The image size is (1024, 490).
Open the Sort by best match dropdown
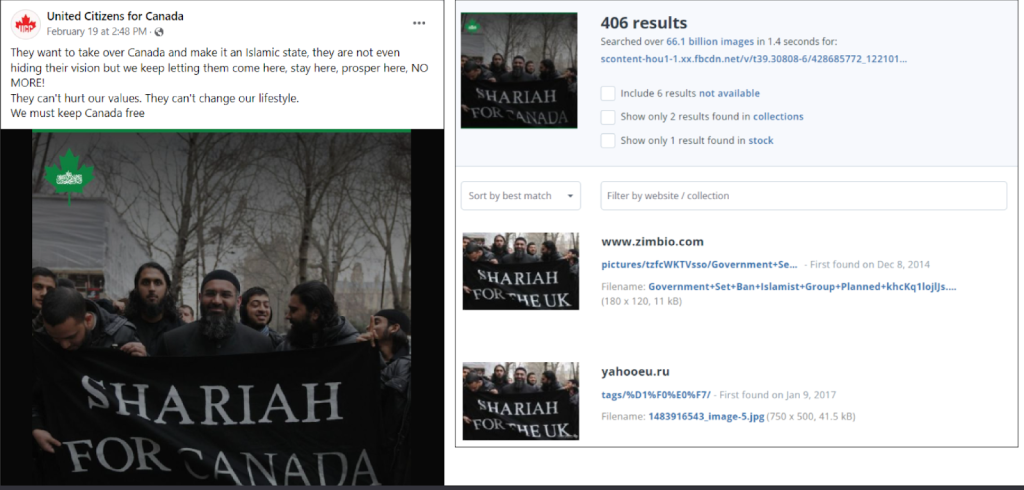click(520, 196)
